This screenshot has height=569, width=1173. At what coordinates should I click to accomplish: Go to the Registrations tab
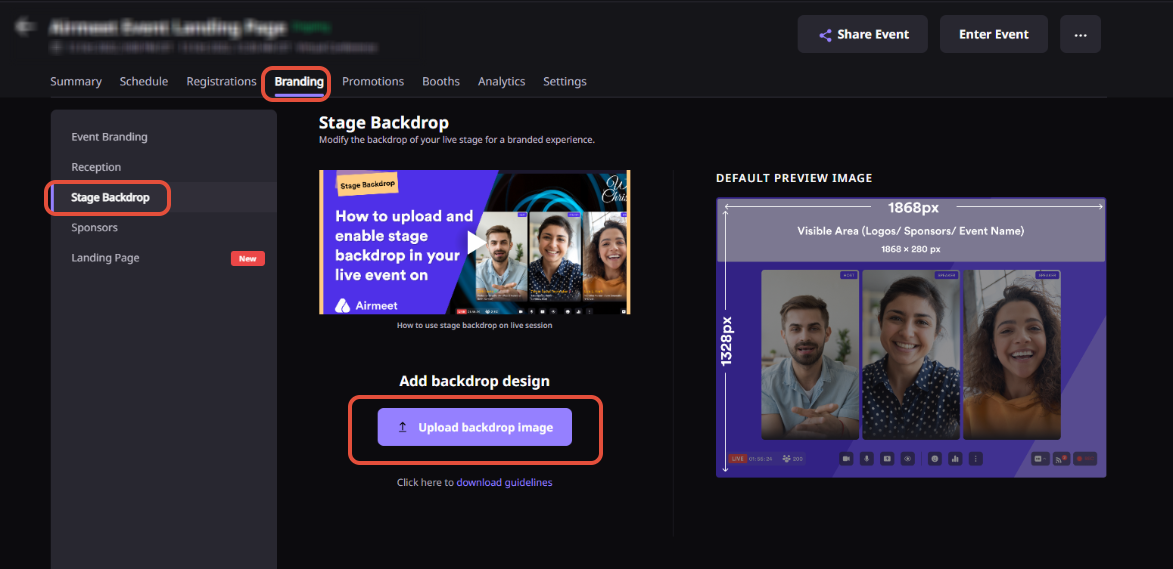(x=221, y=81)
